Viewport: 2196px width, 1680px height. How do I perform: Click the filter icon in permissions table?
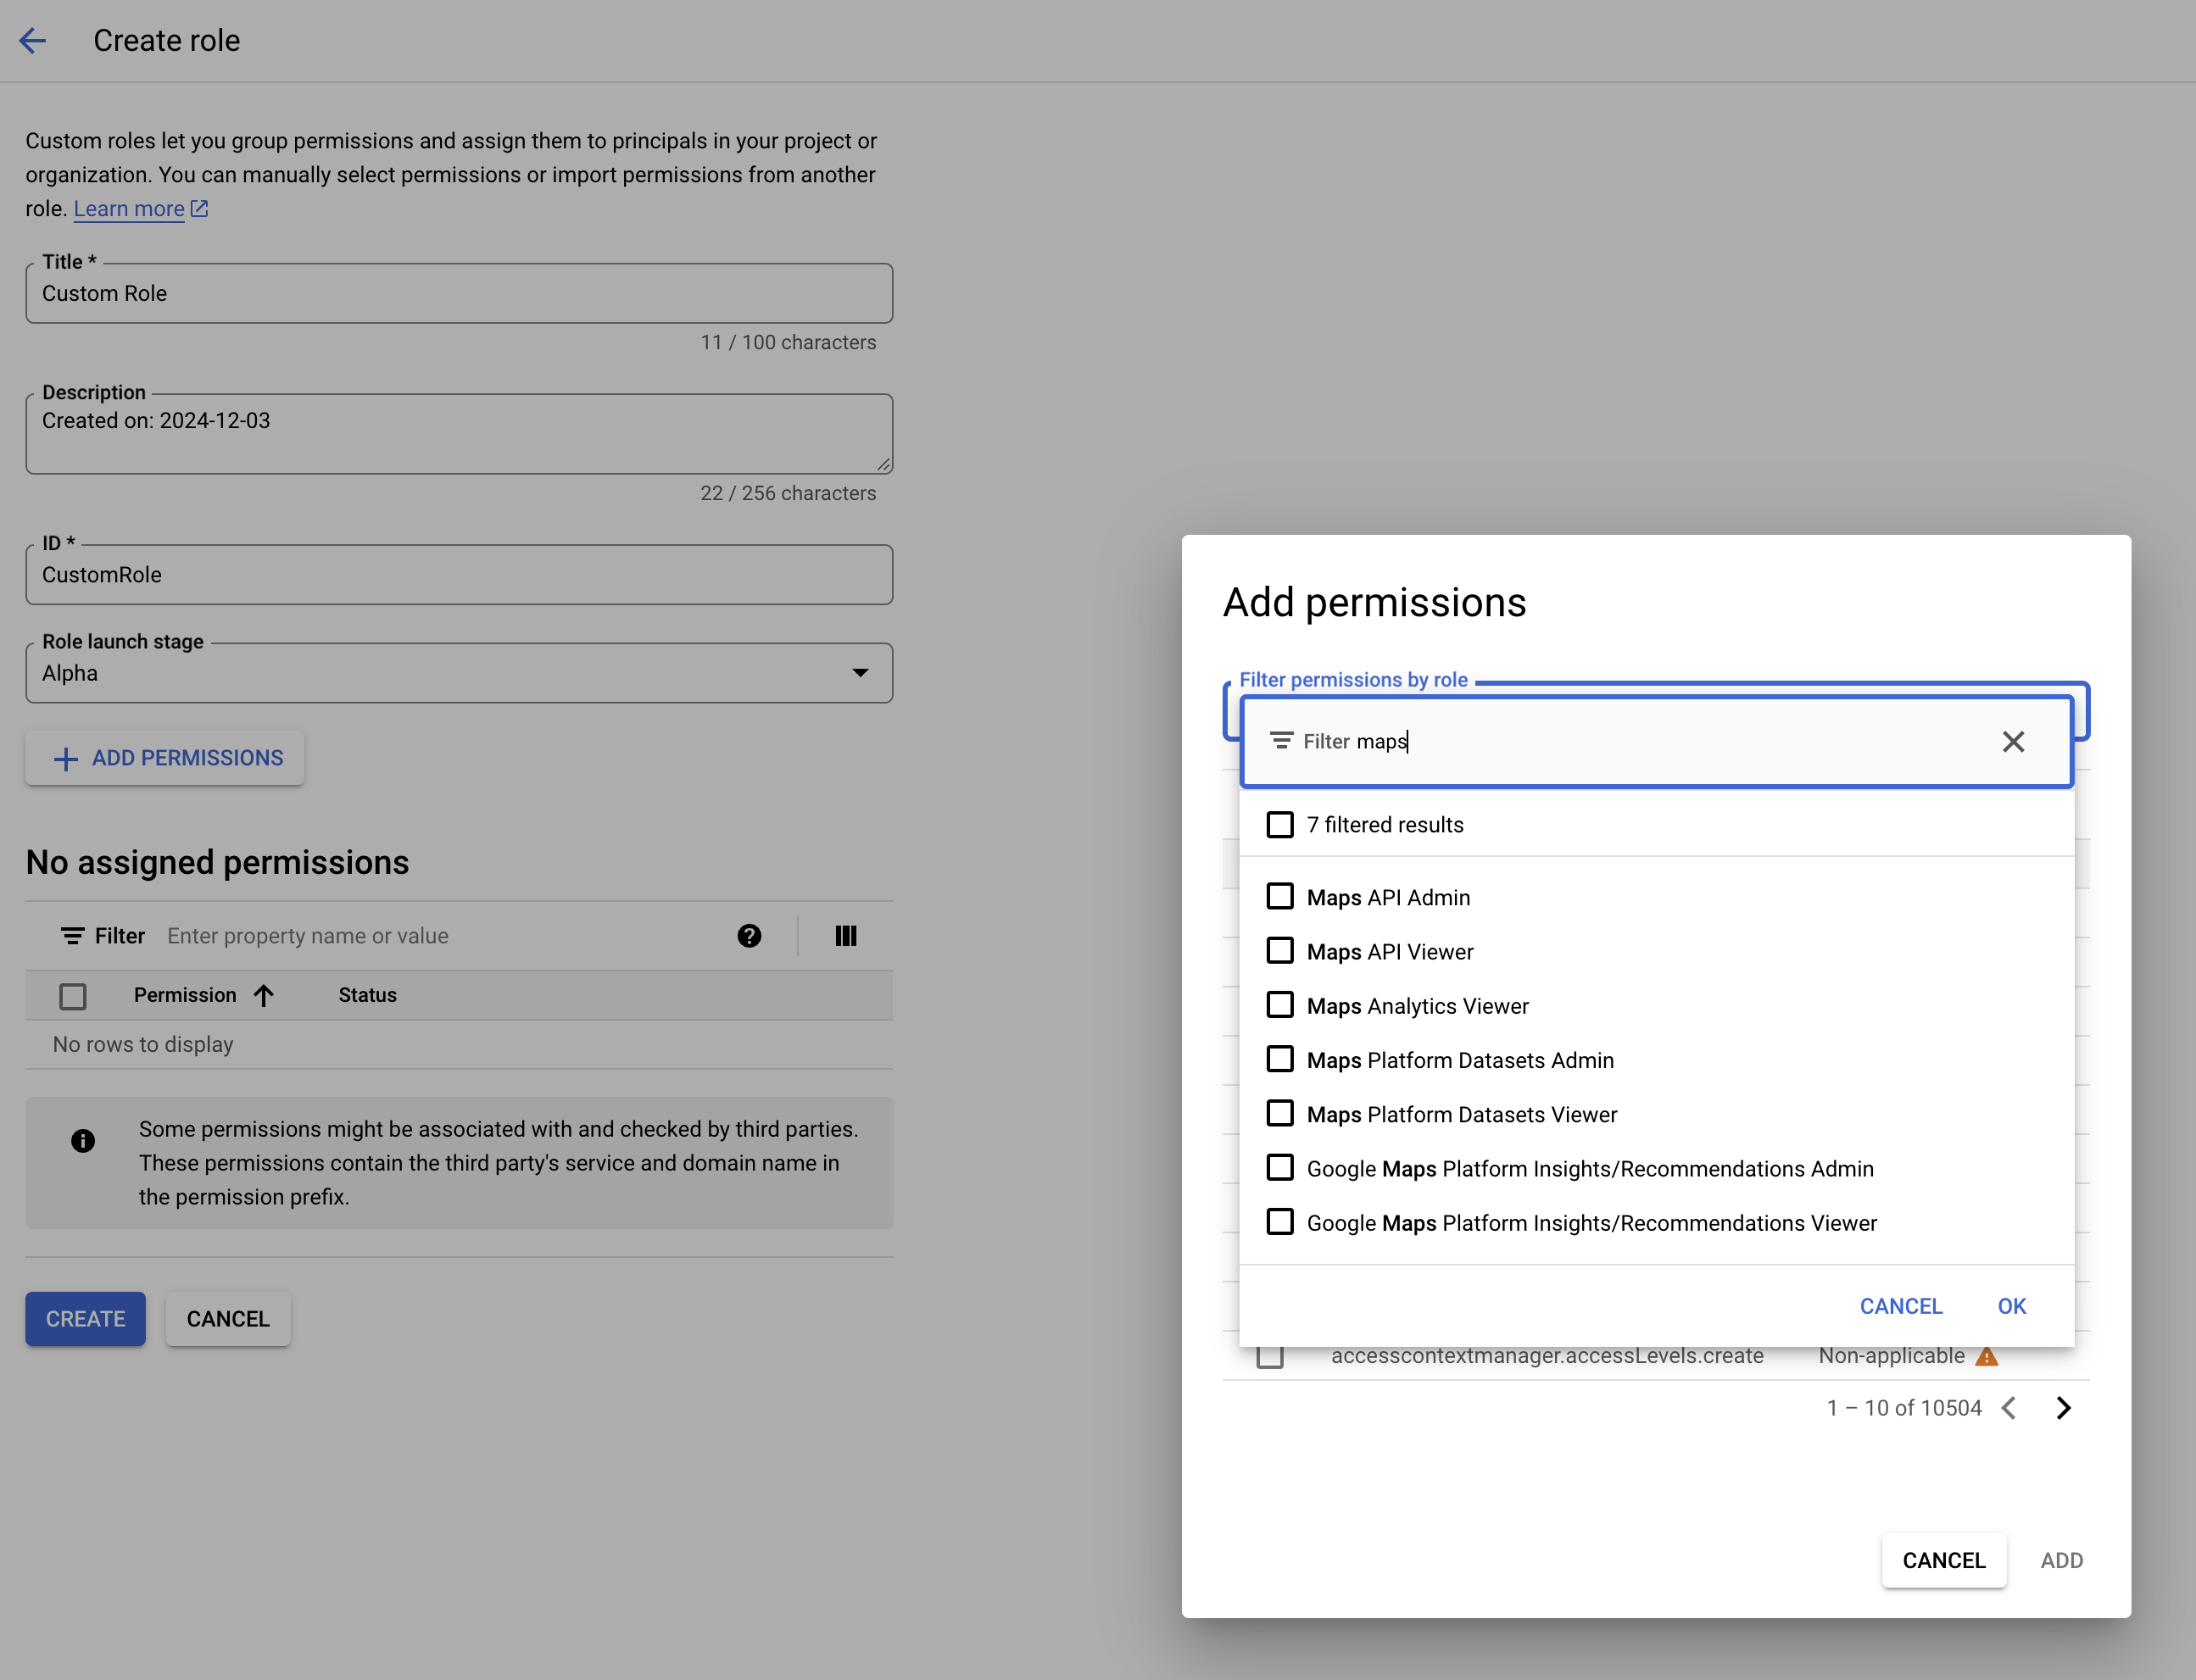(x=70, y=935)
